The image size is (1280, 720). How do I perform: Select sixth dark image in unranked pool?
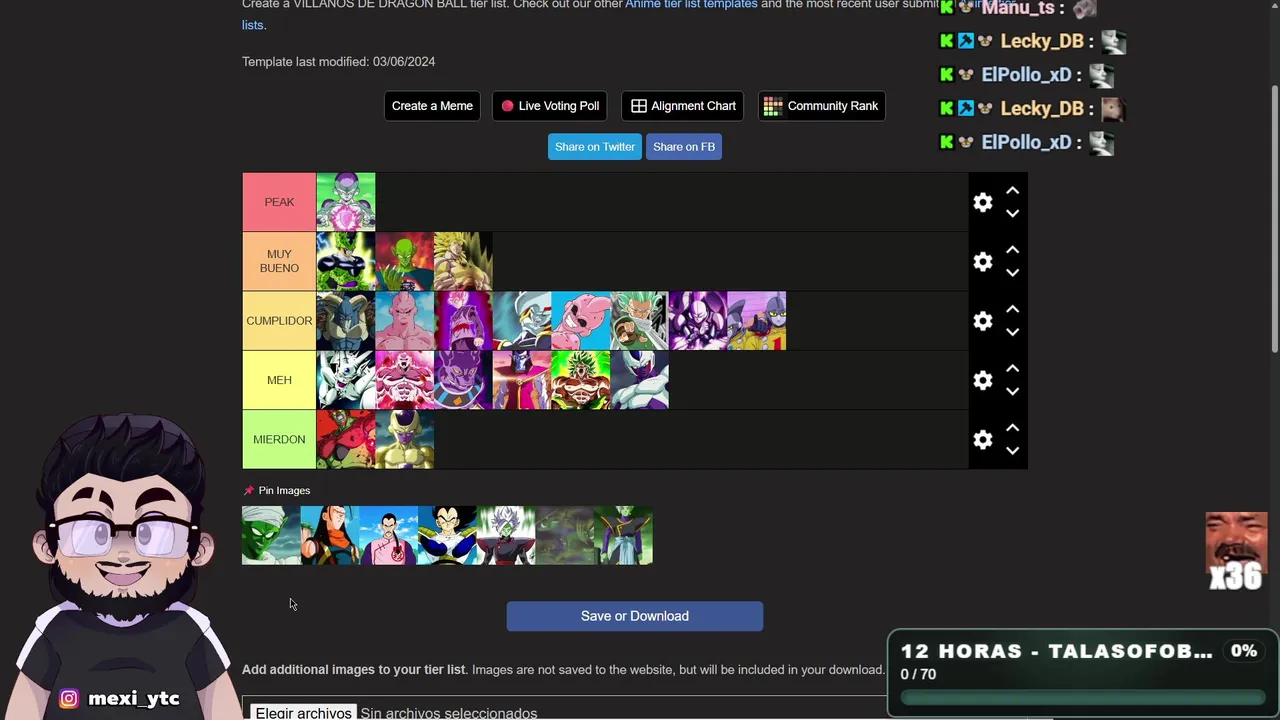565,535
